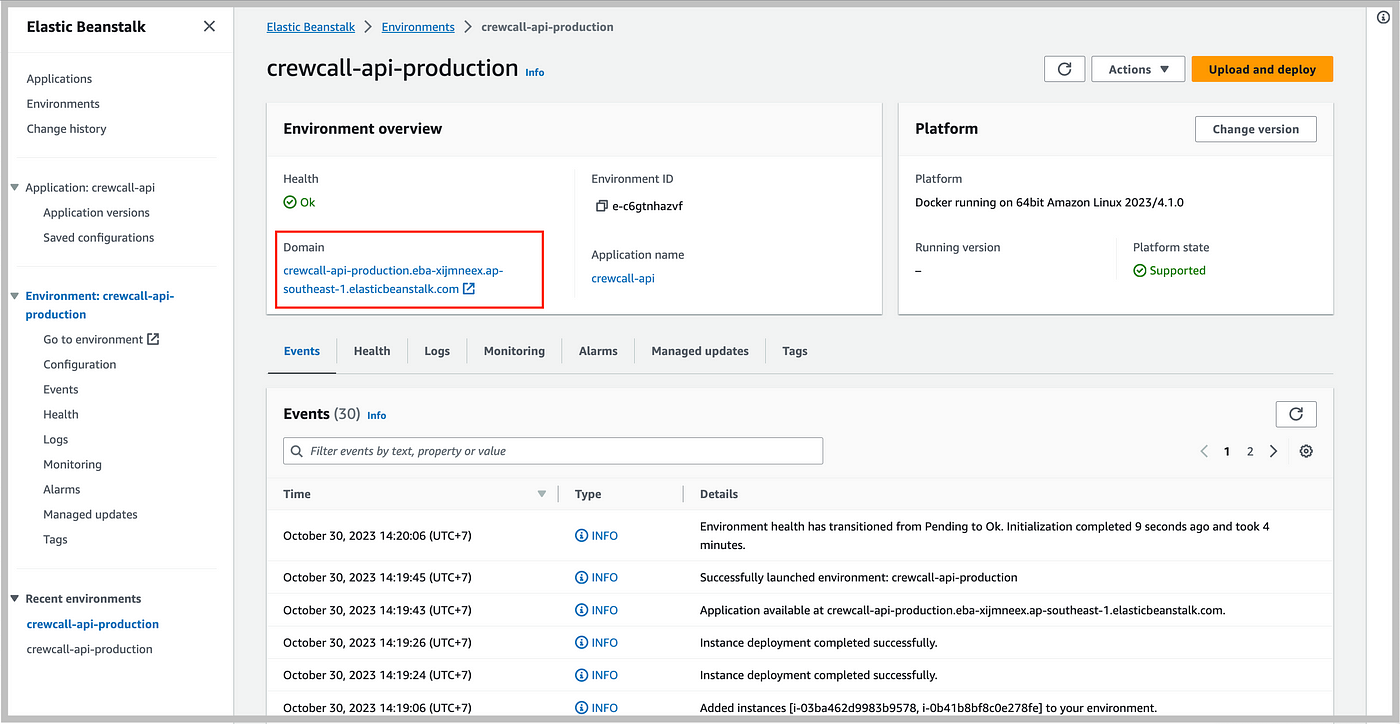The image size is (1400, 724).
Task: Sort events by Time column arrow
Action: pyautogui.click(x=542, y=494)
